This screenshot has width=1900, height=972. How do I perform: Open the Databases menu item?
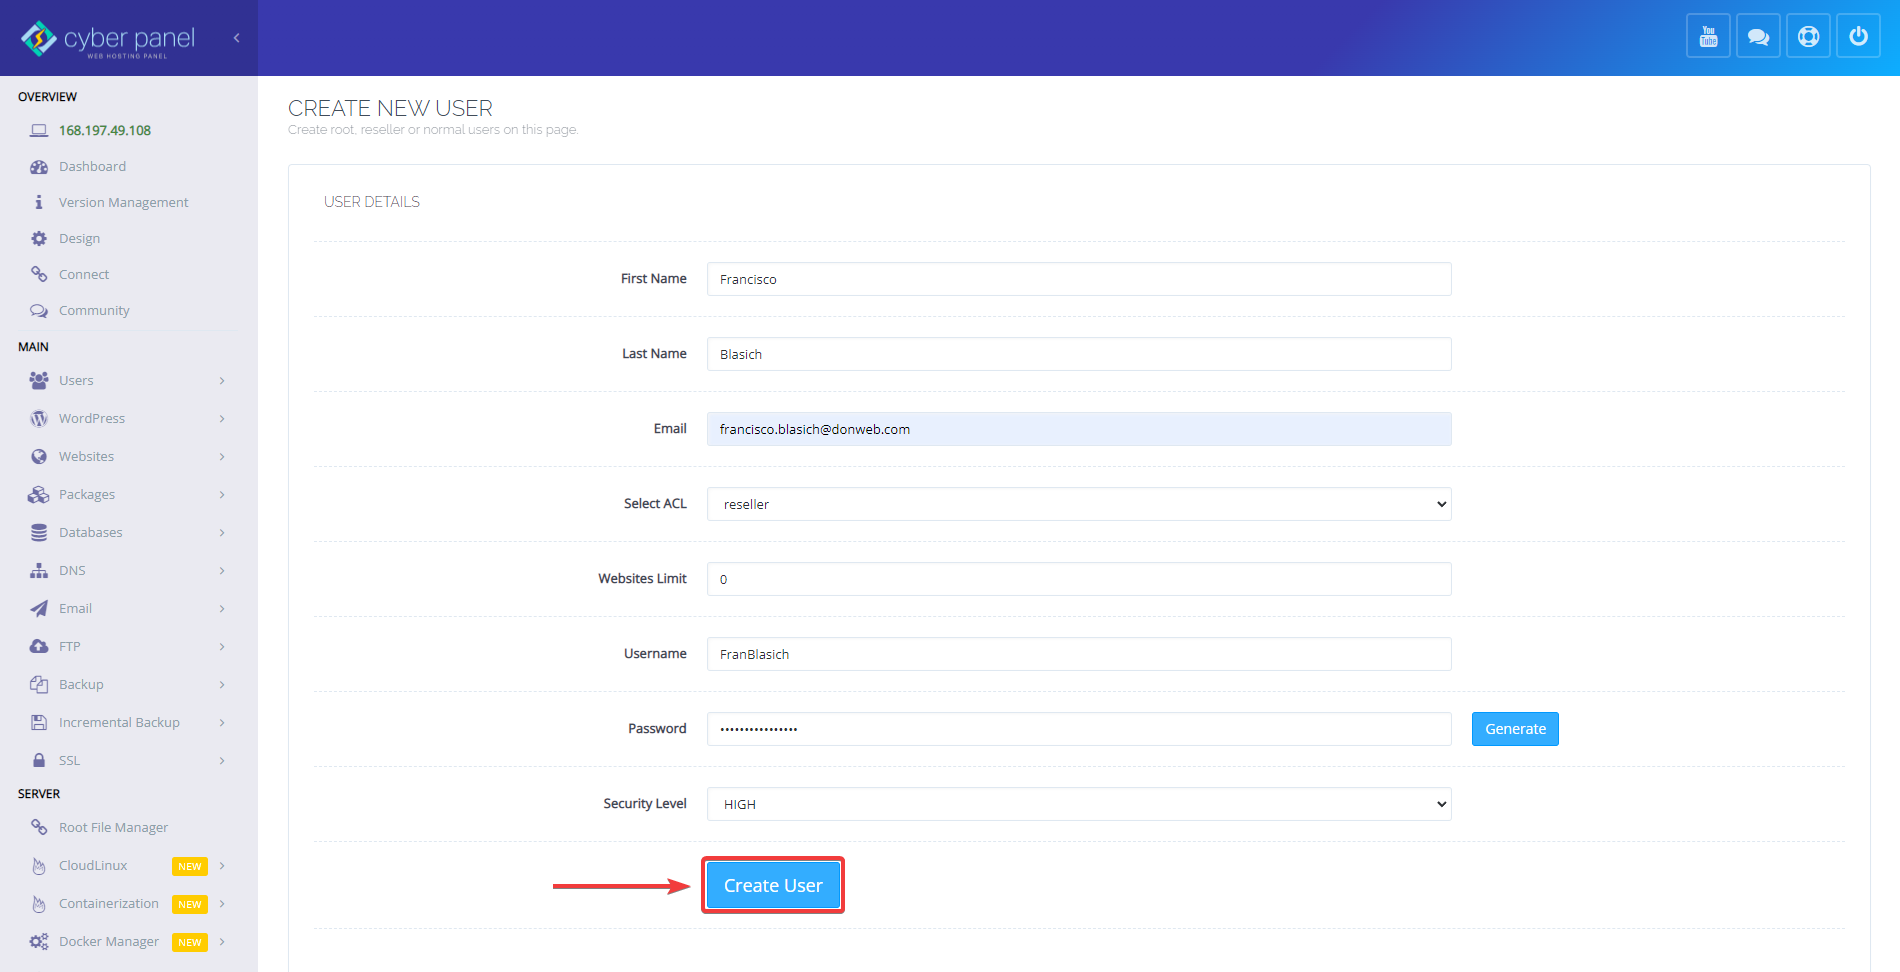(90, 532)
